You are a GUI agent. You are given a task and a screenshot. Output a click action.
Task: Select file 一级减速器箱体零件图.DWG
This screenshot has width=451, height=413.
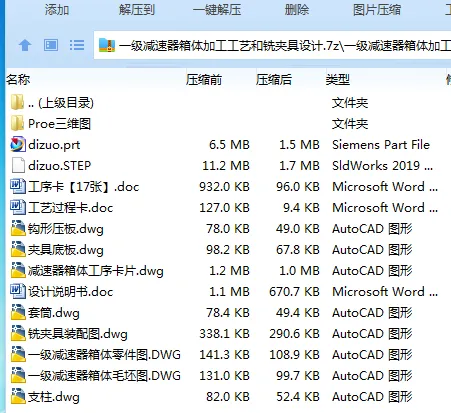(x=104, y=355)
